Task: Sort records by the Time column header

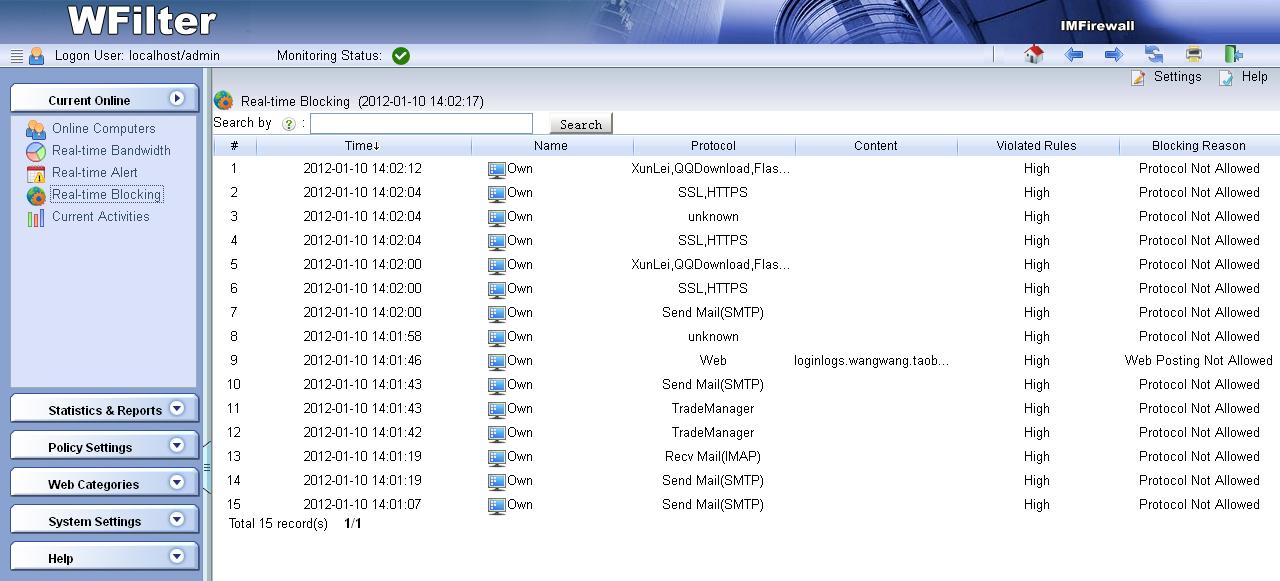Action: click(362, 146)
